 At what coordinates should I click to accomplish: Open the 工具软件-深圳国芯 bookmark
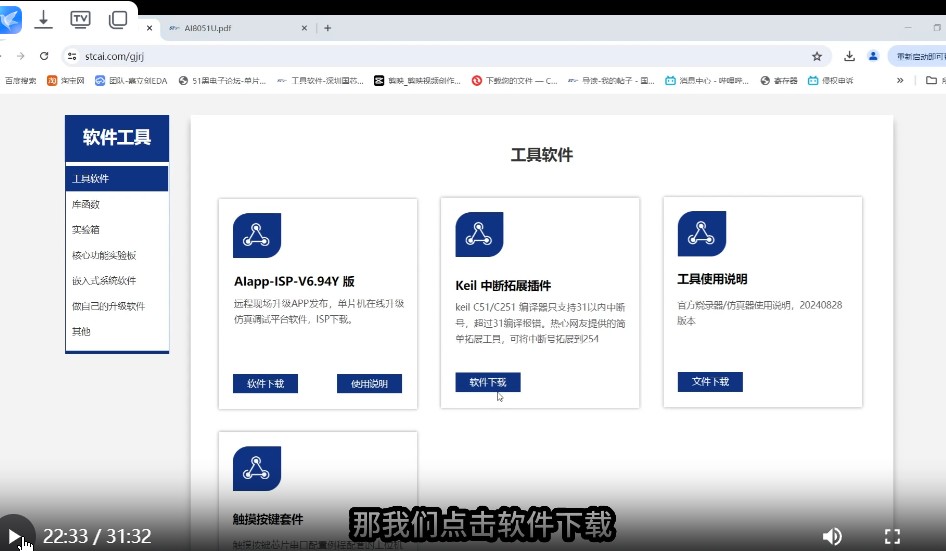(320, 80)
